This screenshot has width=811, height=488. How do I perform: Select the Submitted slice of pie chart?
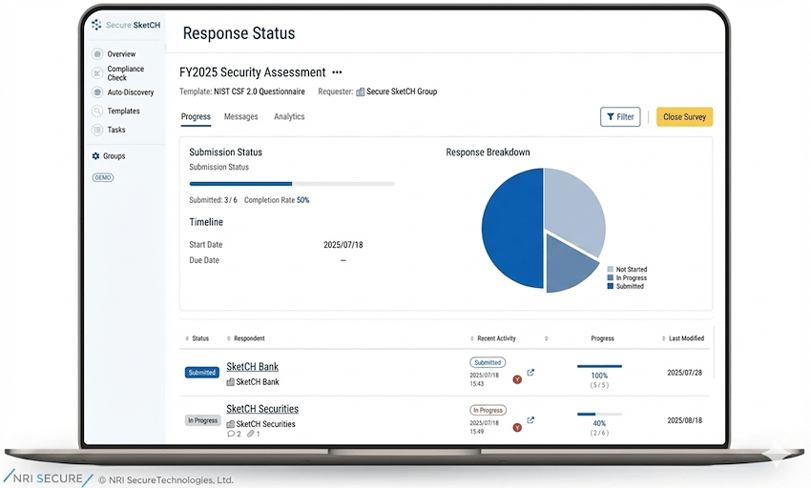[512, 227]
